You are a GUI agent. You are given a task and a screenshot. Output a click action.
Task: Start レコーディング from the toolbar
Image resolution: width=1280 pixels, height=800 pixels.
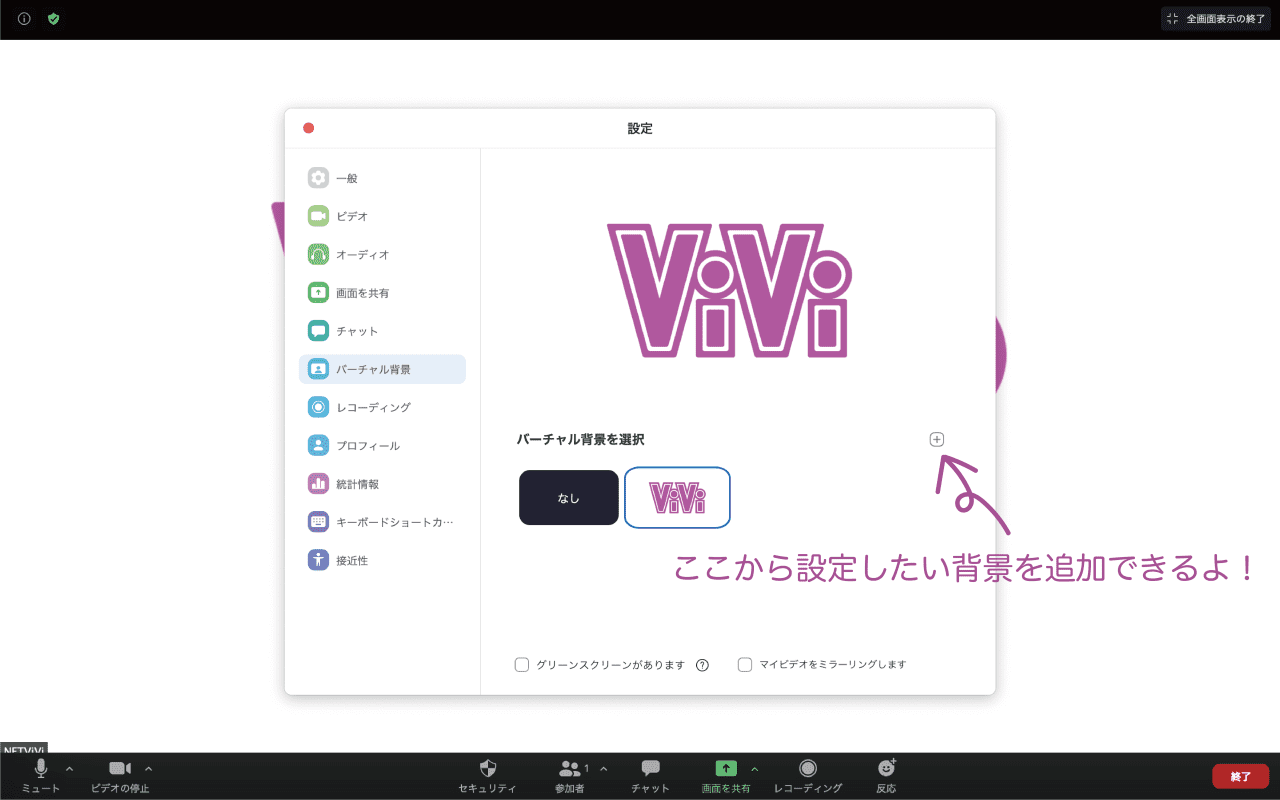[808, 775]
